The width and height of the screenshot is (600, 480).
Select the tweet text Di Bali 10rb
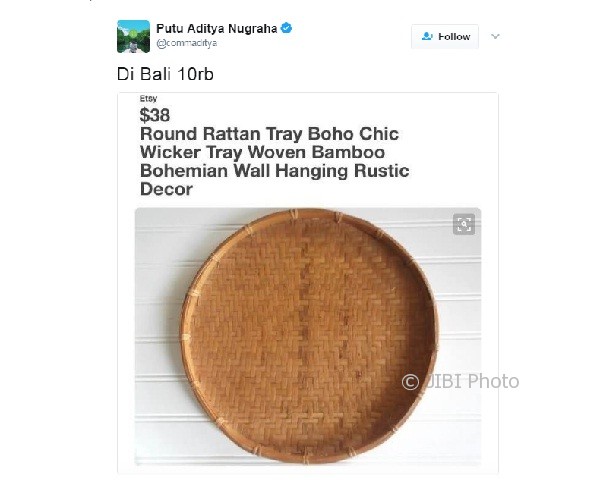pyautogui.click(x=165, y=74)
